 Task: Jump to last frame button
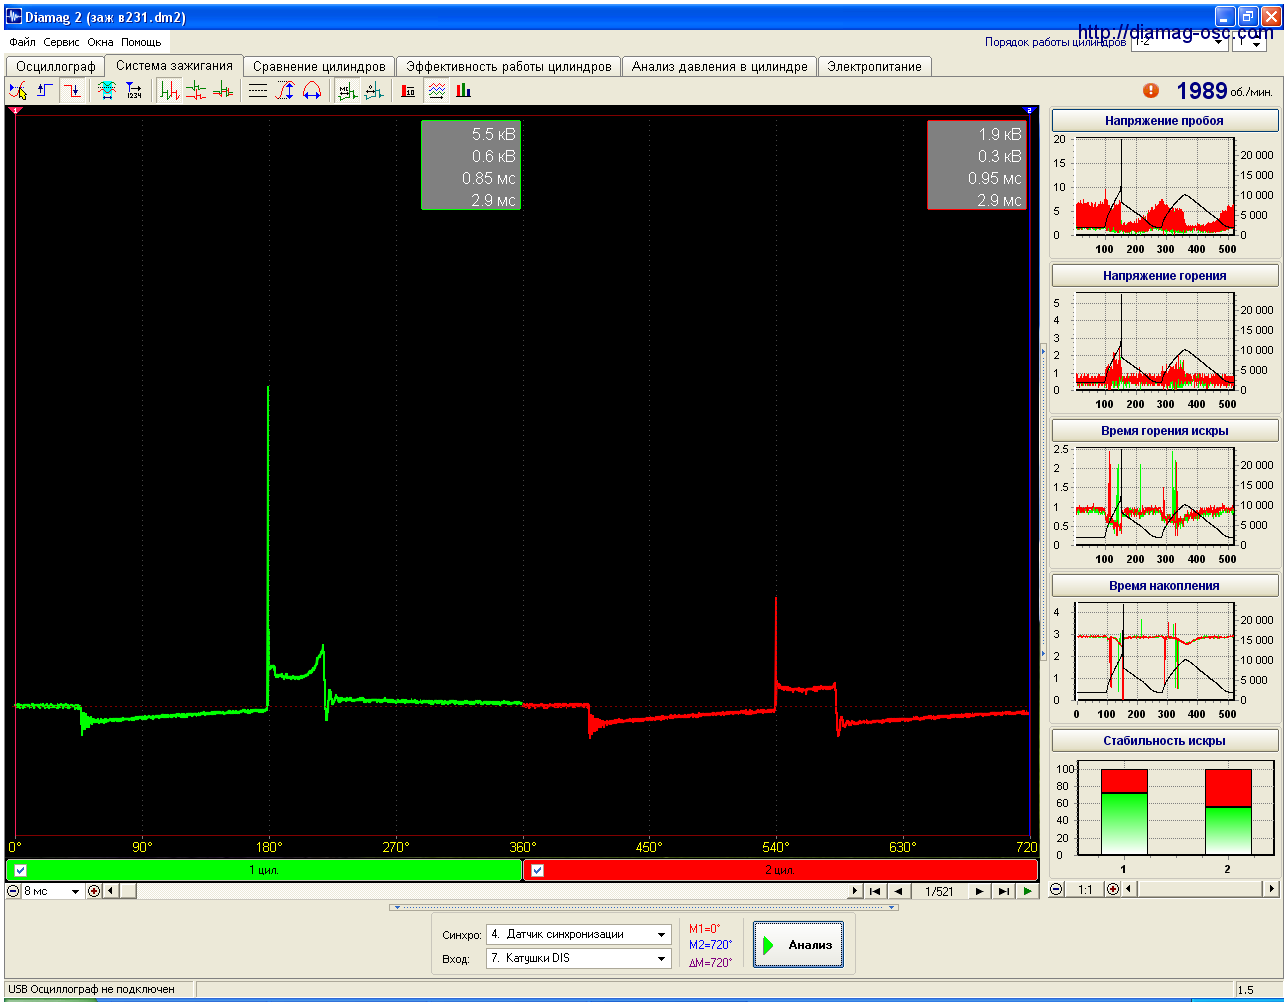point(1003,891)
